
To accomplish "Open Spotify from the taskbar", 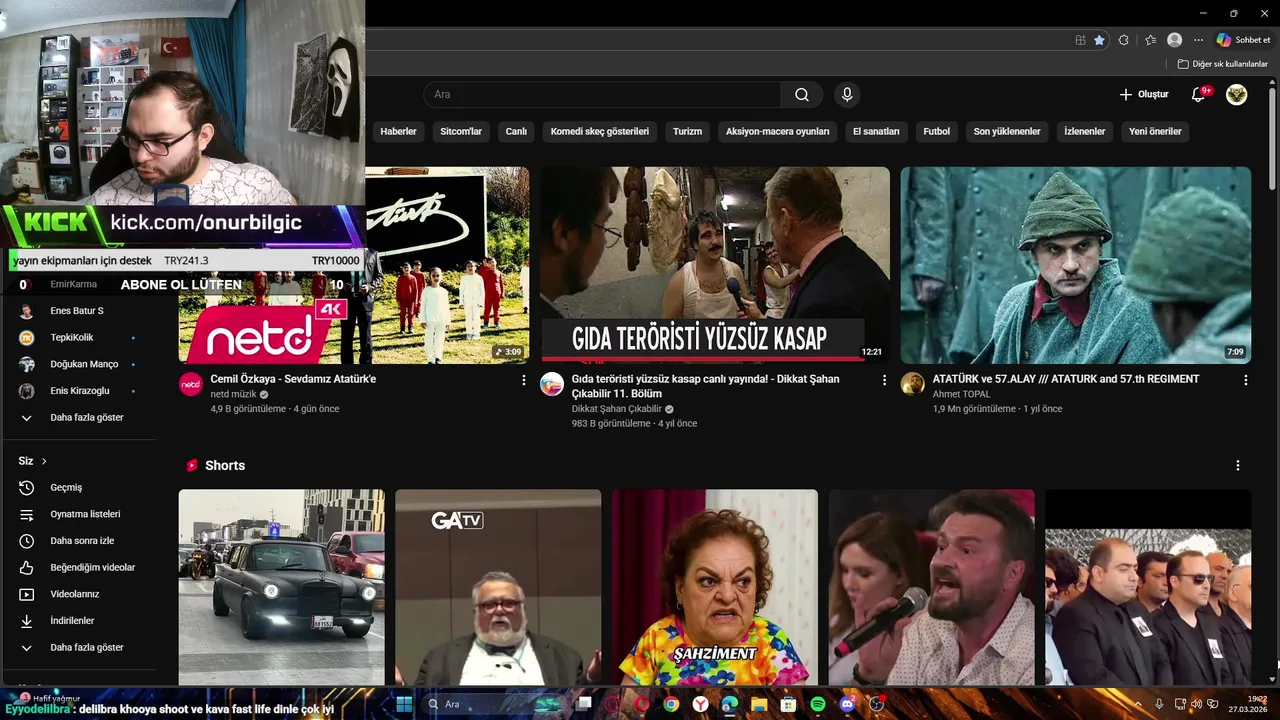I will (818, 704).
